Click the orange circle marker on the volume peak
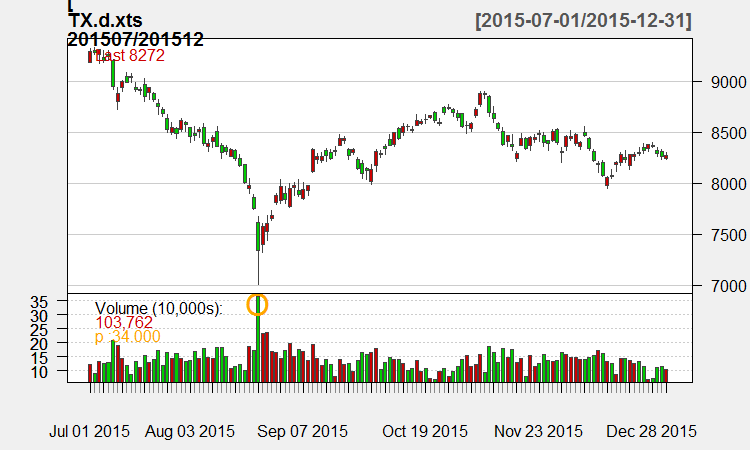The height and width of the screenshot is (450, 750). point(258,305)
